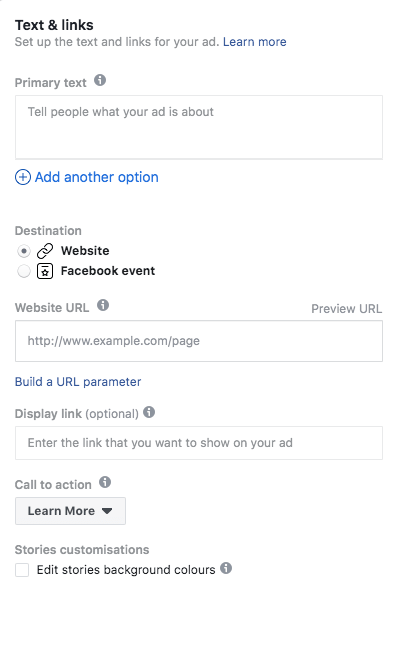Open the Build a URL parameter link
The image size is (398, 671).
(x=78, y=382)
